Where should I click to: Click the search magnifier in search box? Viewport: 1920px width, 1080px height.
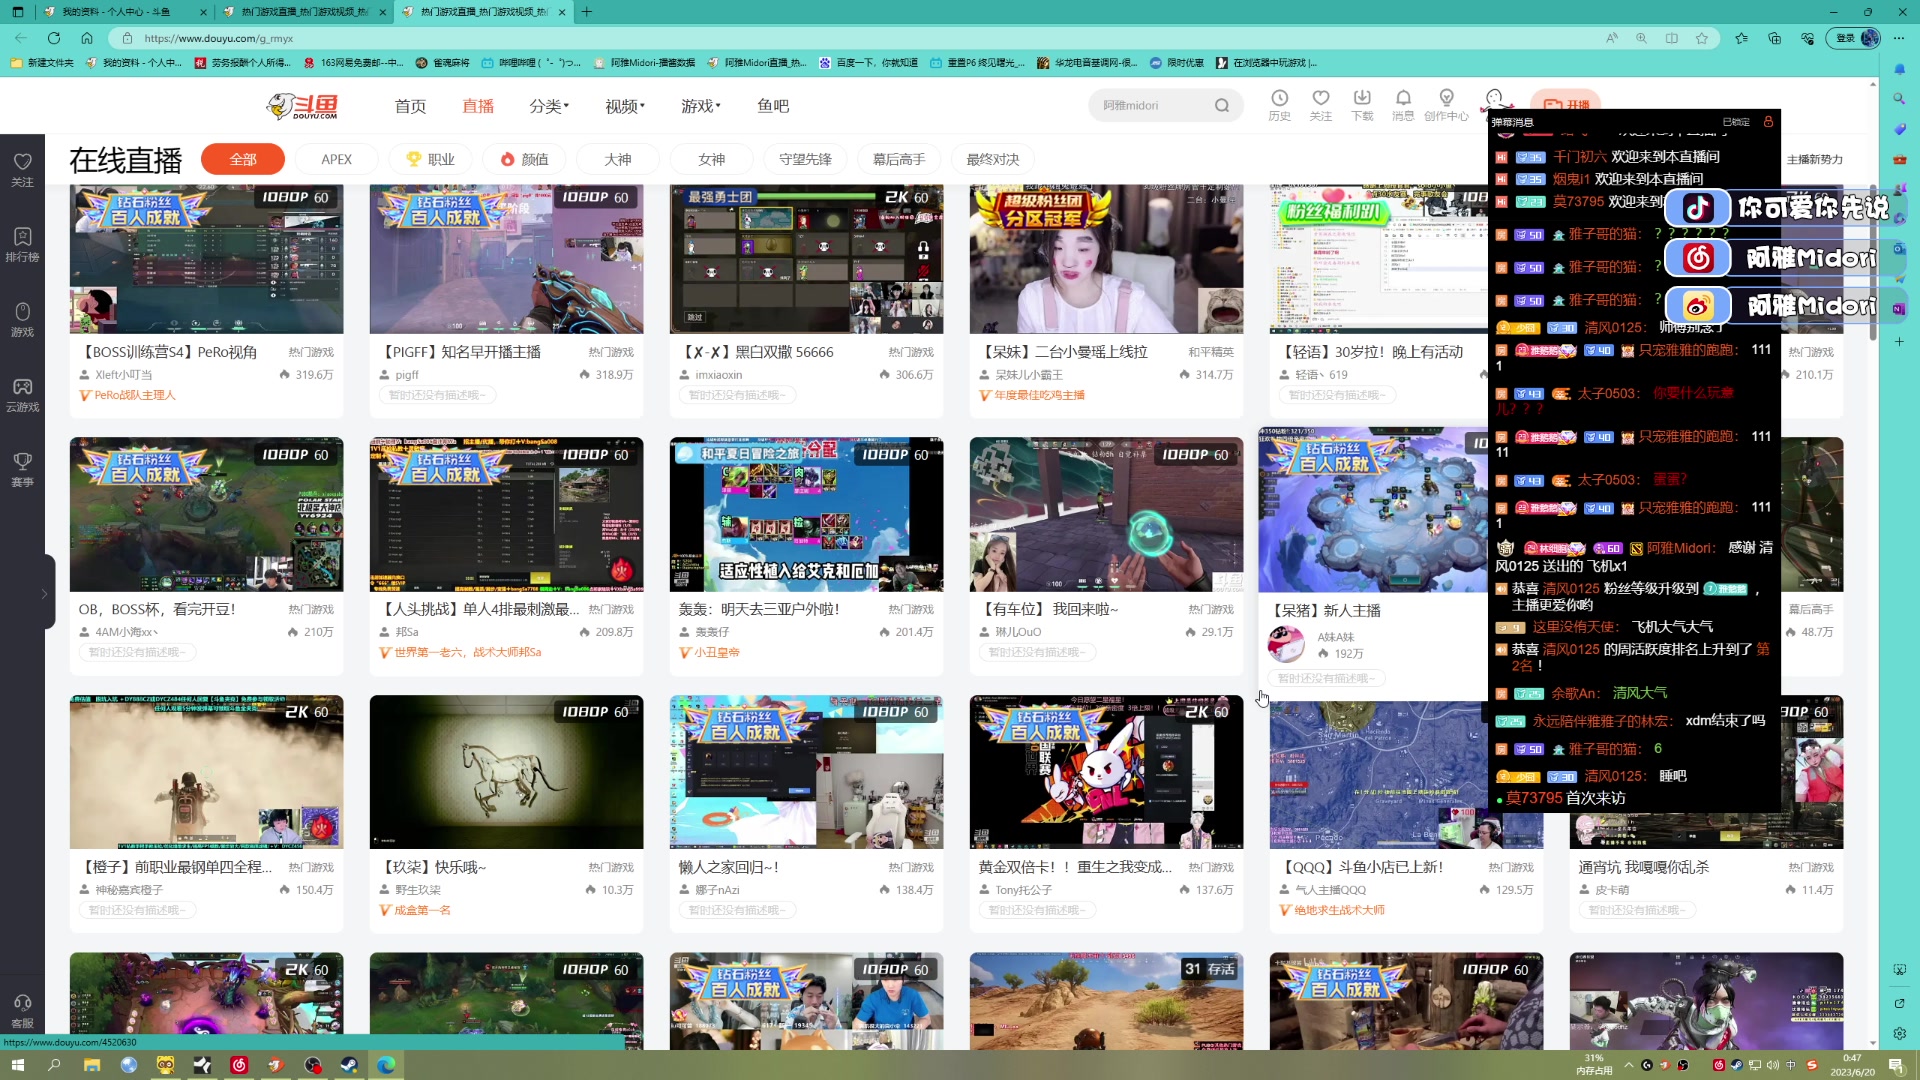(x=1221, y=106)
